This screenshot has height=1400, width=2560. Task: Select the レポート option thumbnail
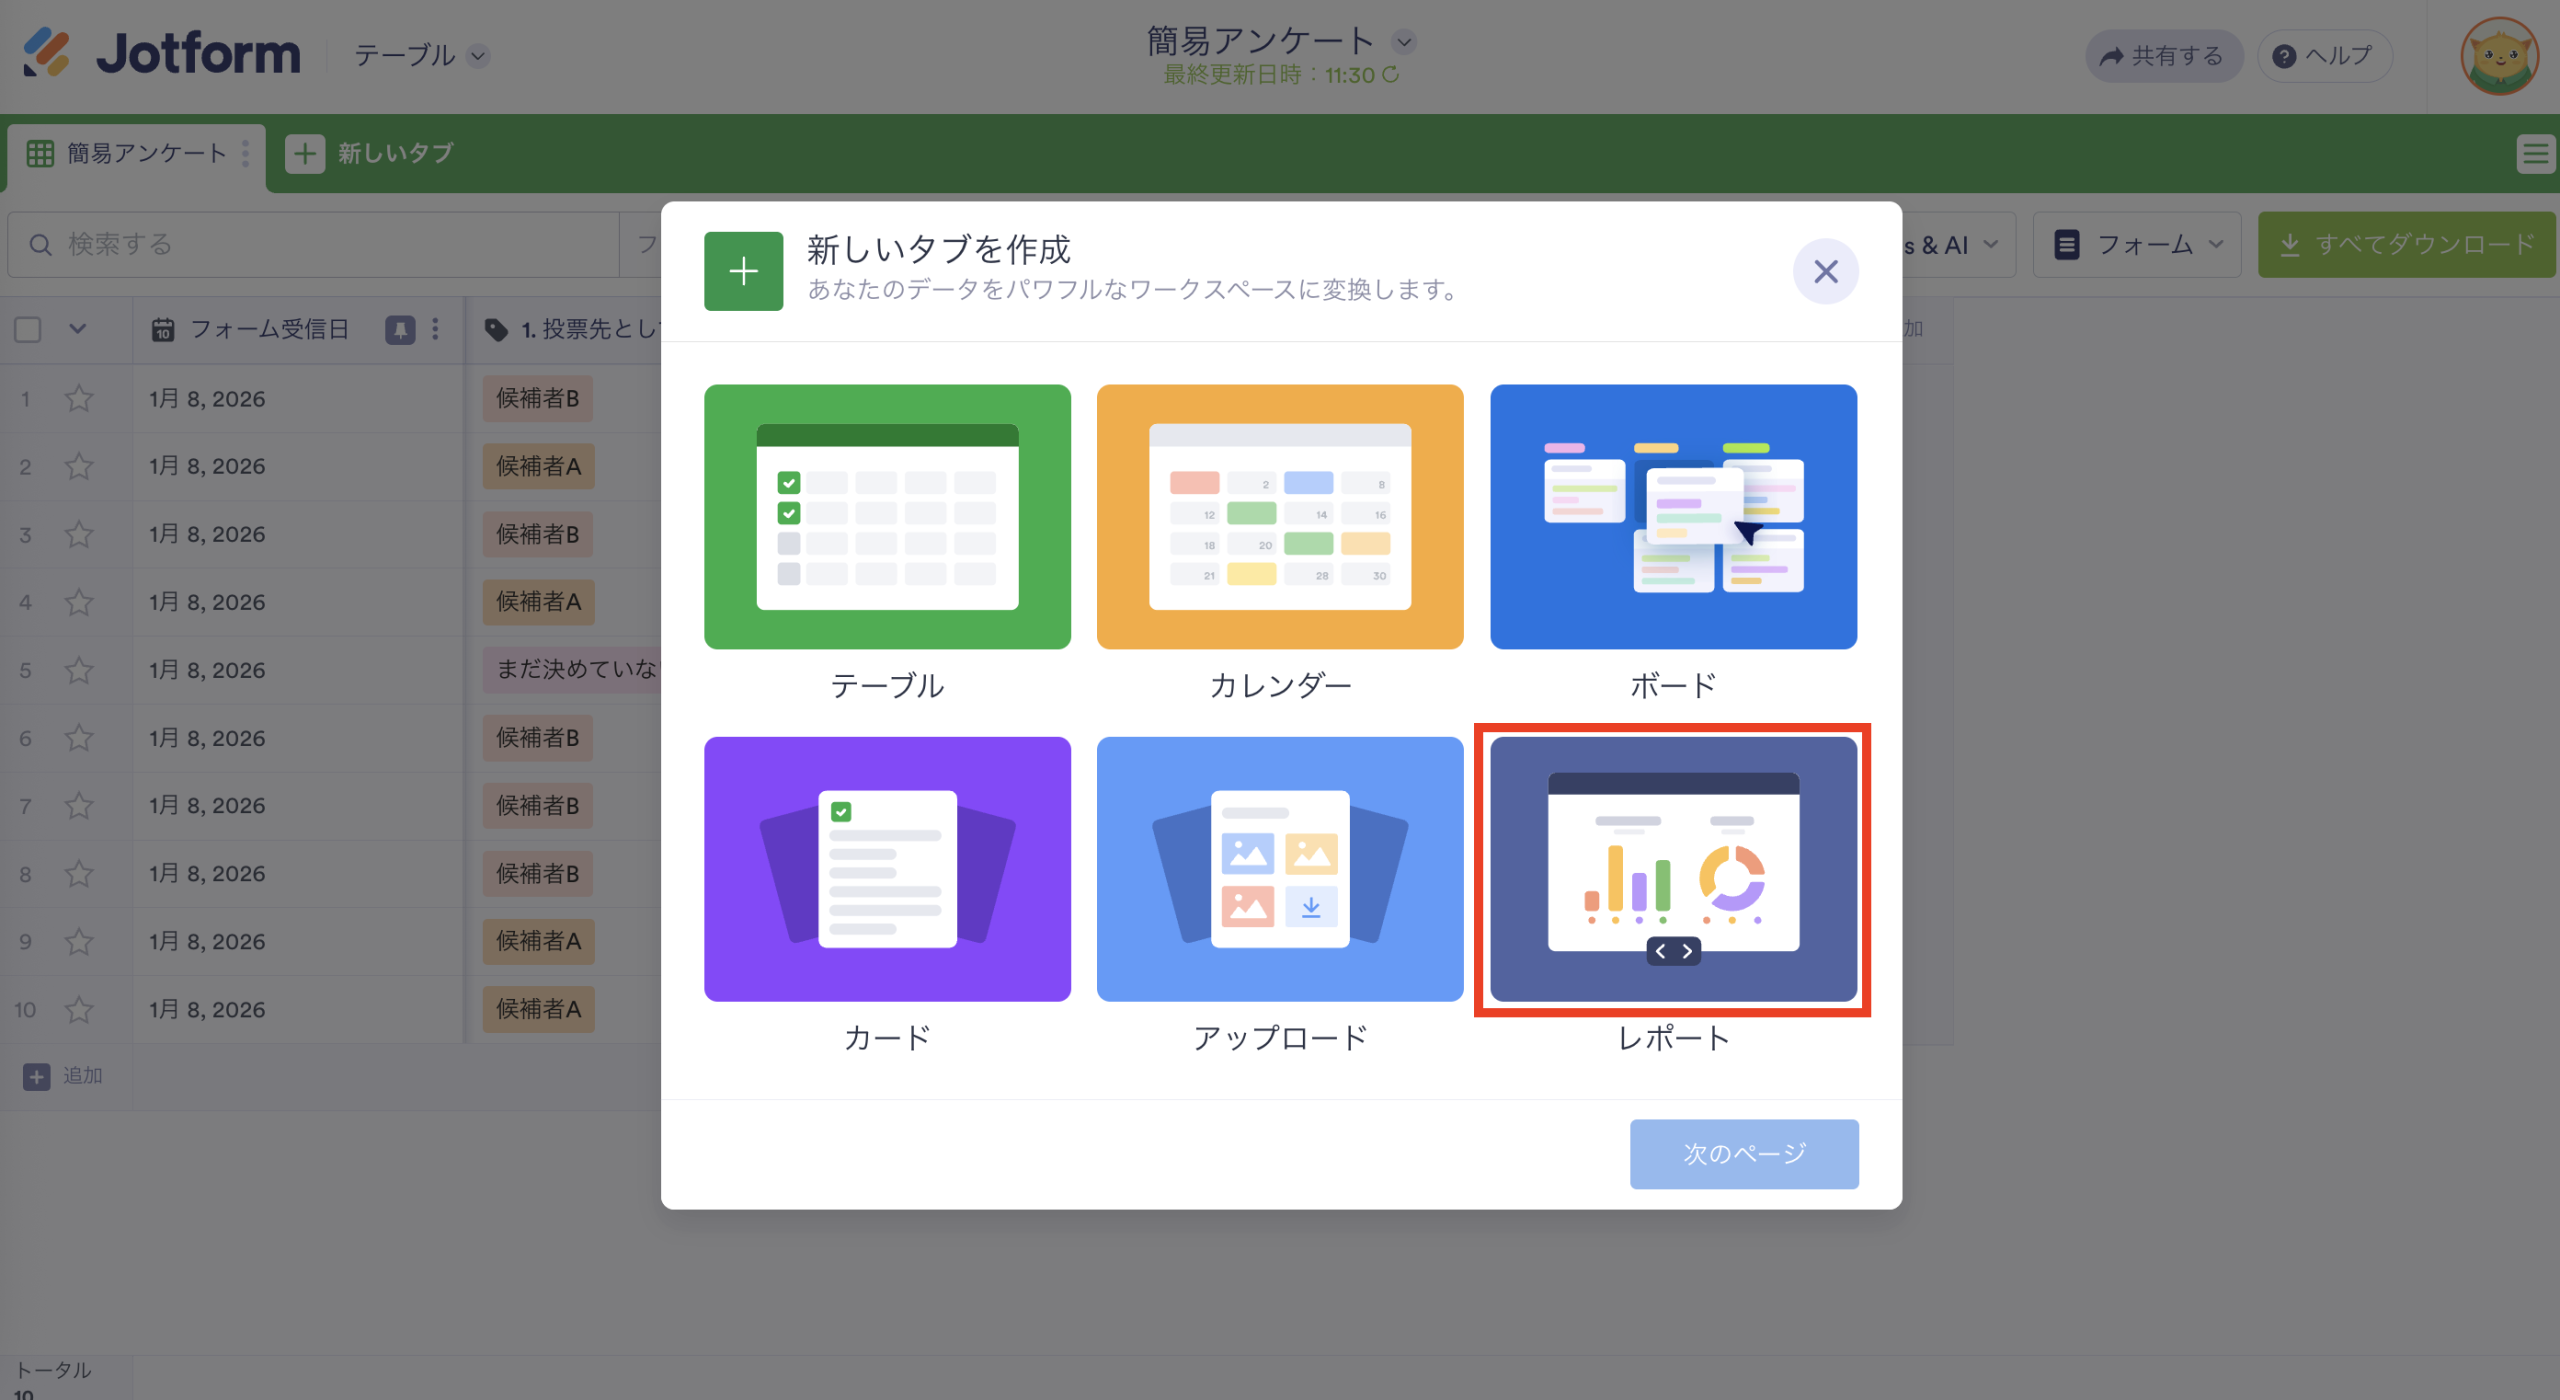click(x=1672, y=868)
